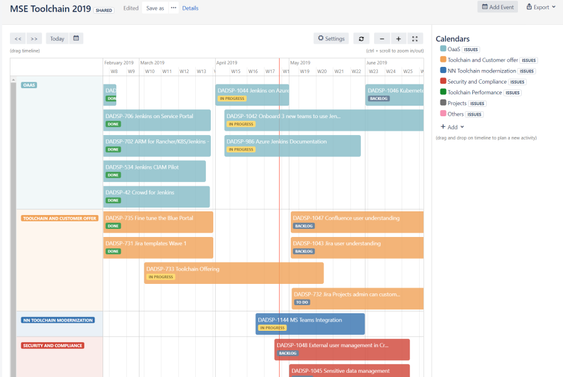
Task: Go to the previous timeline period
Action: (x=18, y=38)
